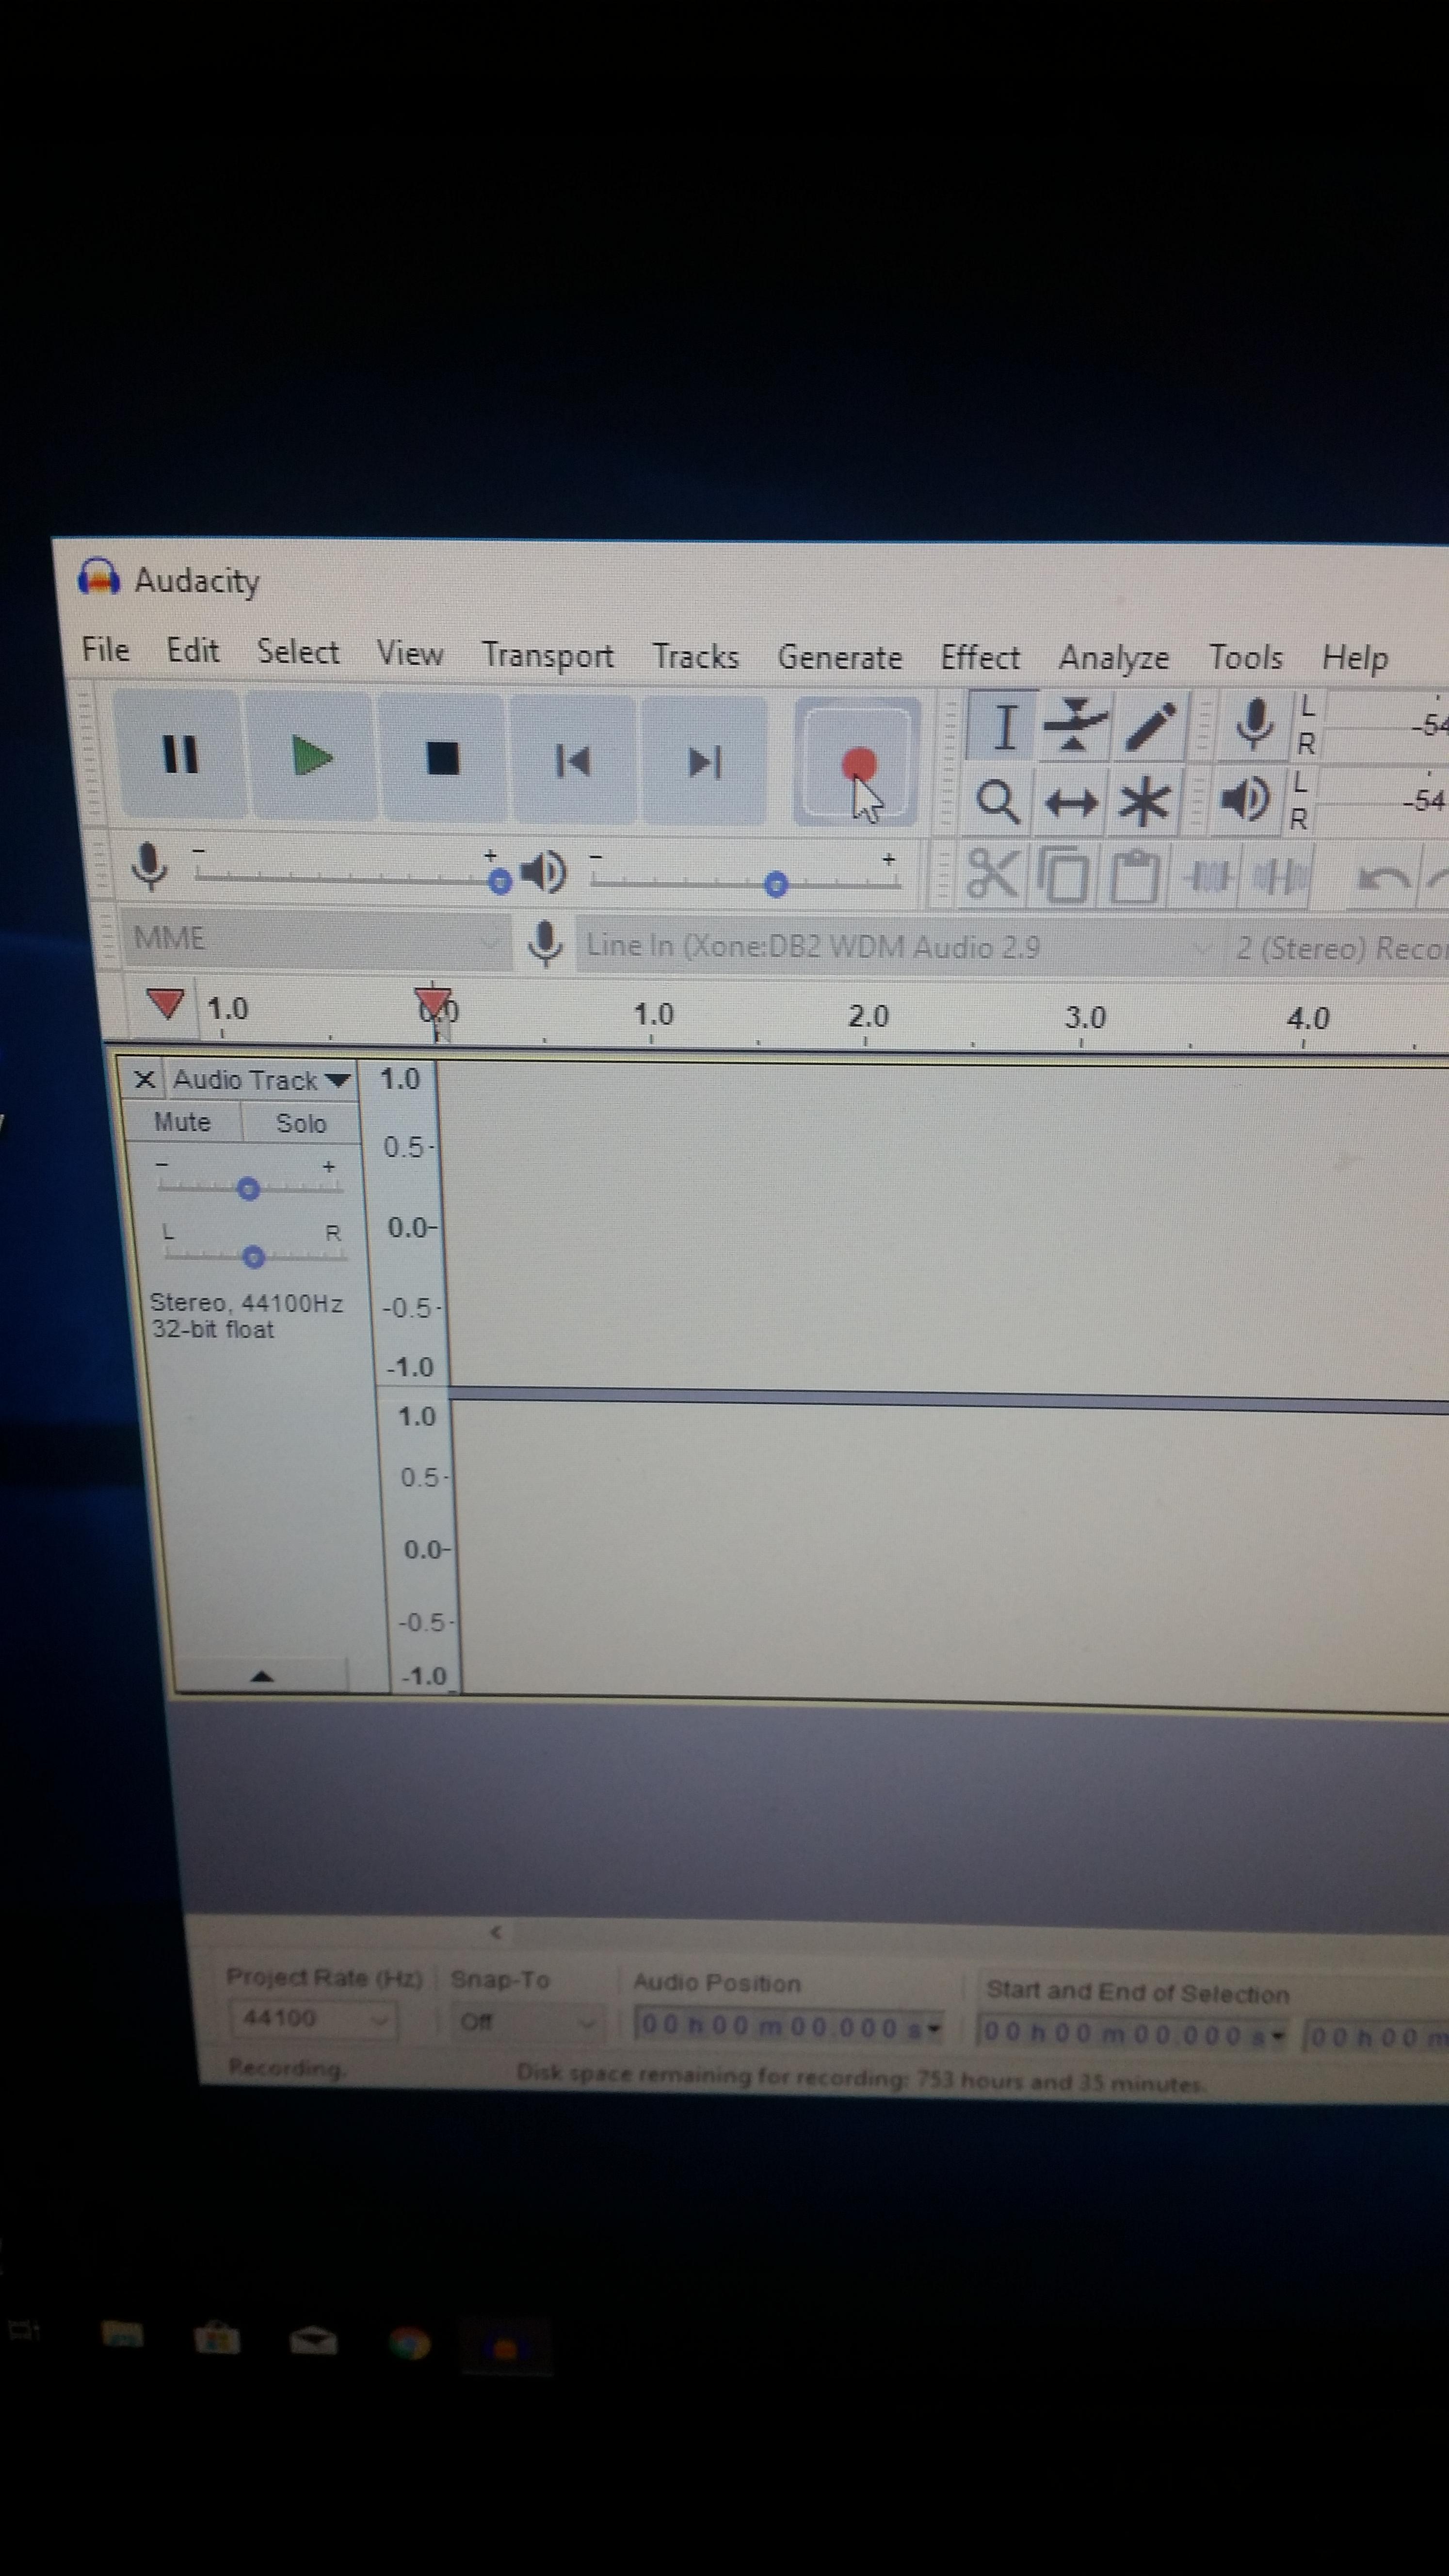Click the Audio Position time field

click(x=789, y=2027)
